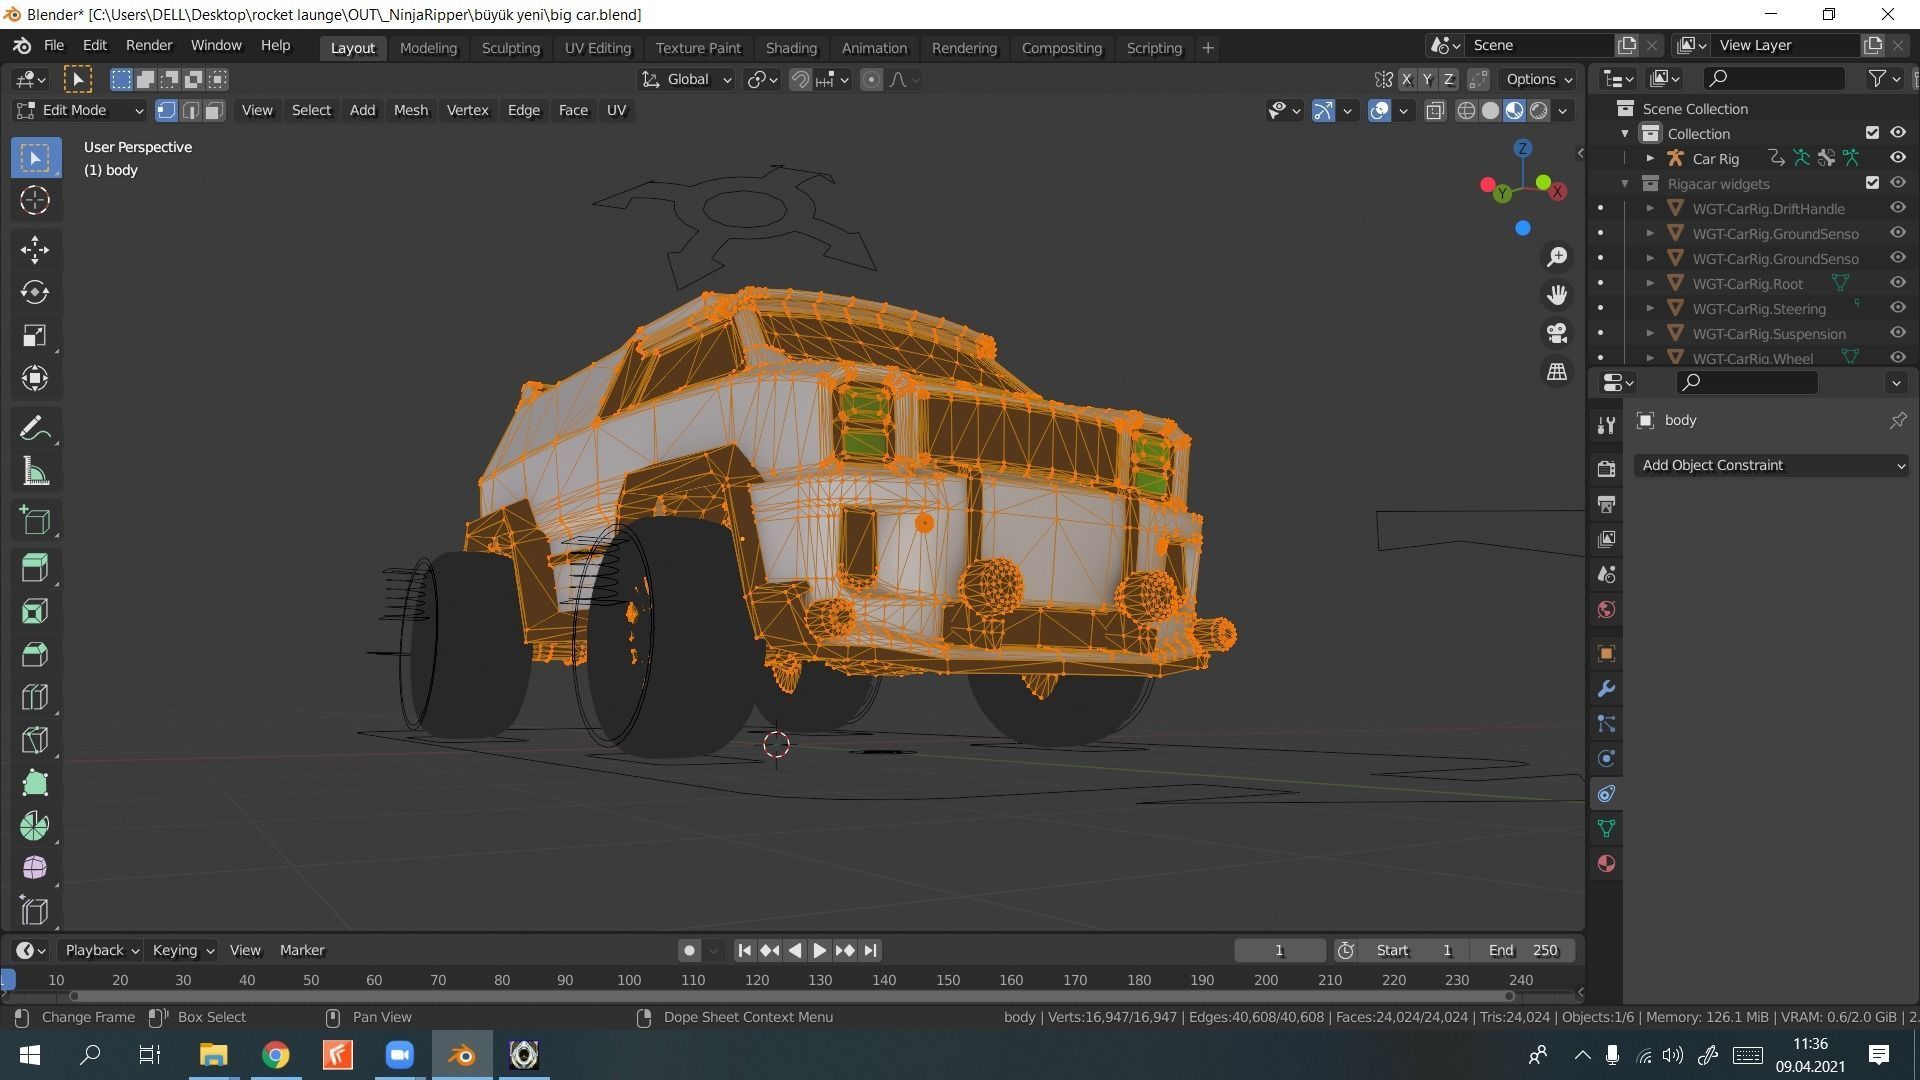The height and width of the screenshot is (1080, 1920).
Task: Switch to the Shading workspace tab
Action: (x=791, y=47)
